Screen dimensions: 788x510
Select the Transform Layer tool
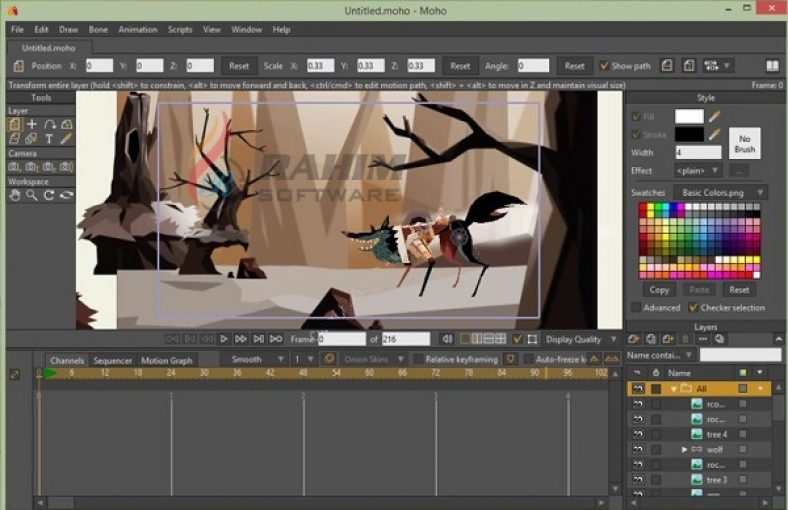coord(15,124)
